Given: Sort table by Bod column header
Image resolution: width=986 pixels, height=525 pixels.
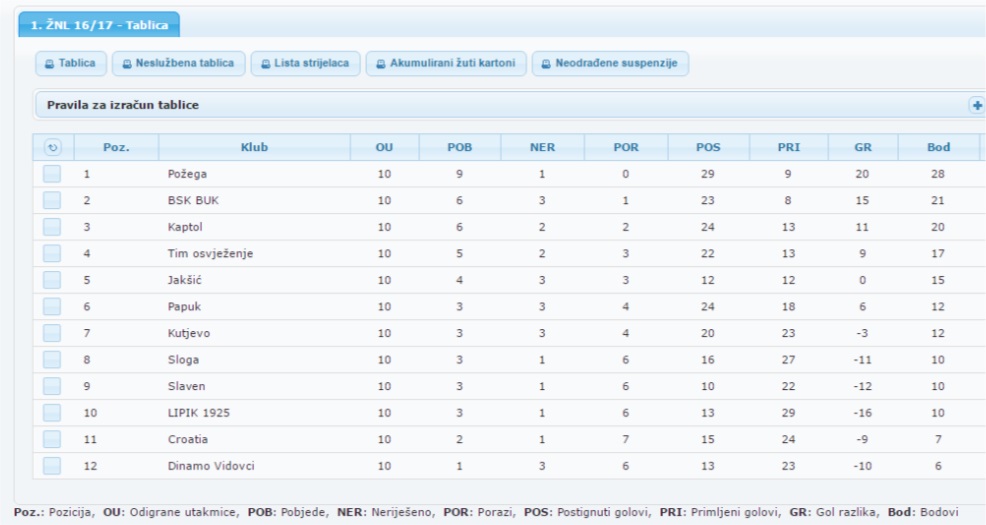Looking at the screenshot, I should (938, 148).
